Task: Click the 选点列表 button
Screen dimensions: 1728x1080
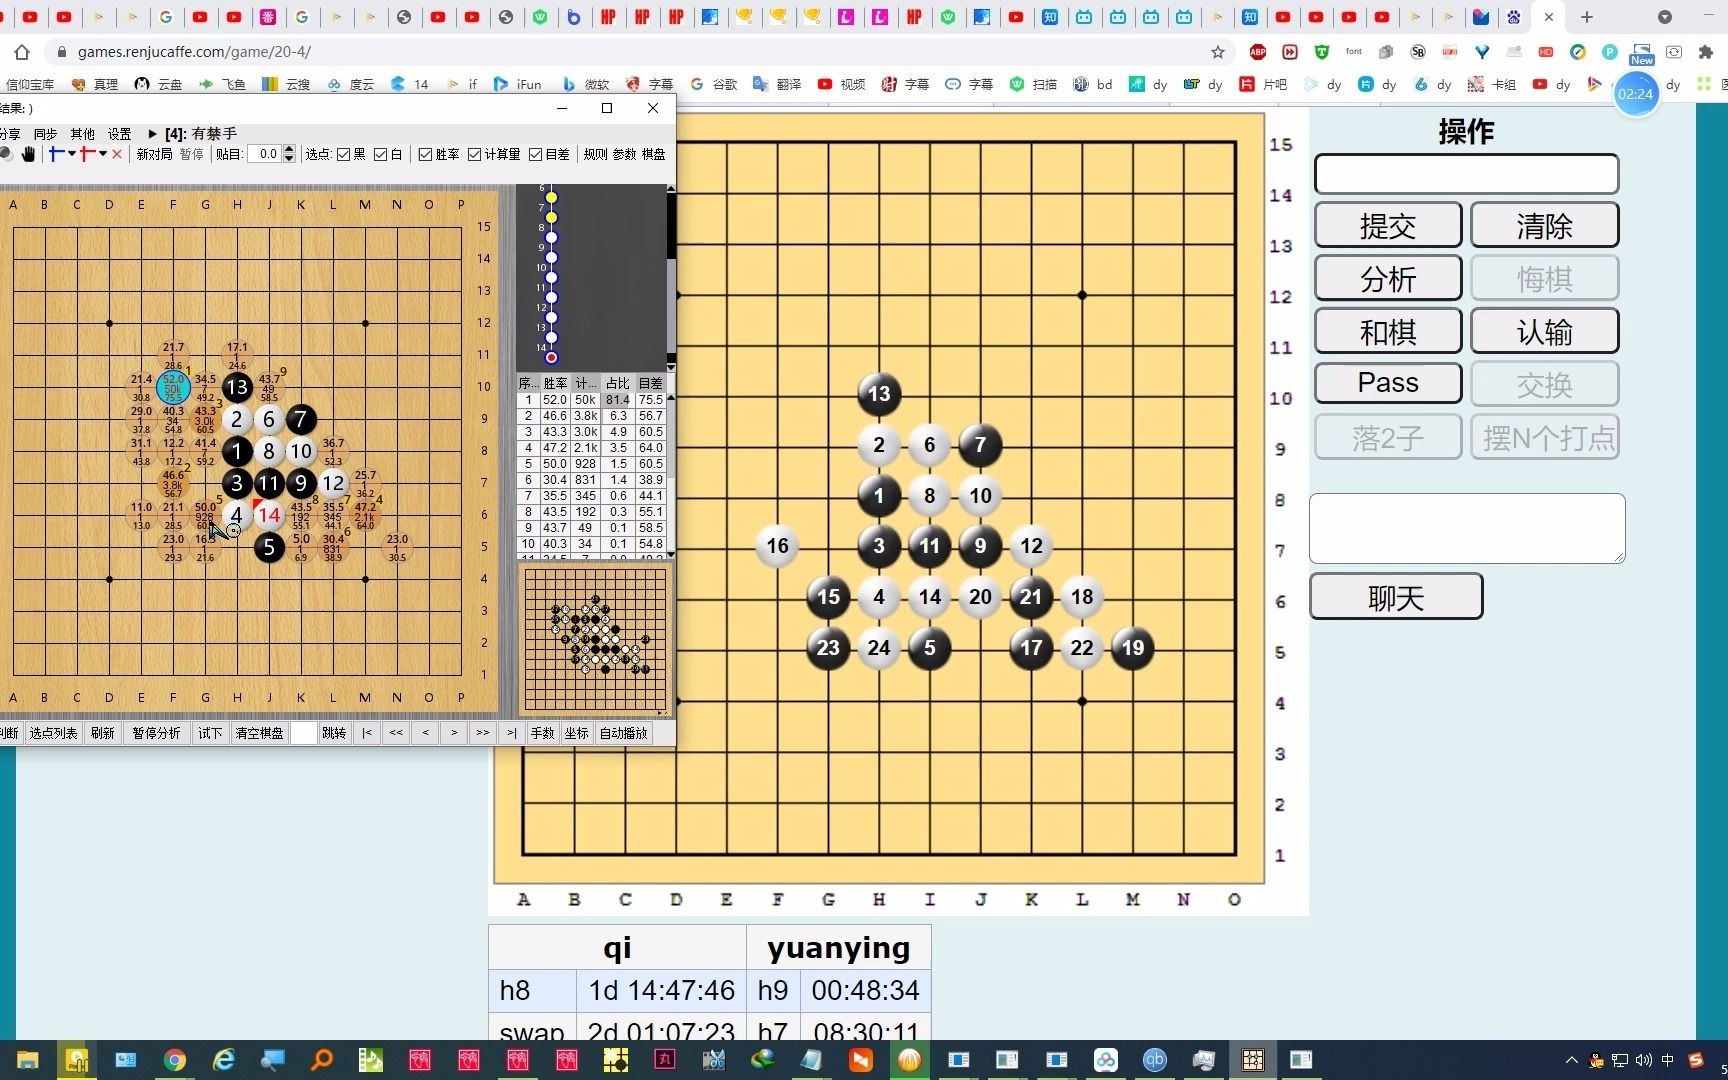Action: click(53, 733)
